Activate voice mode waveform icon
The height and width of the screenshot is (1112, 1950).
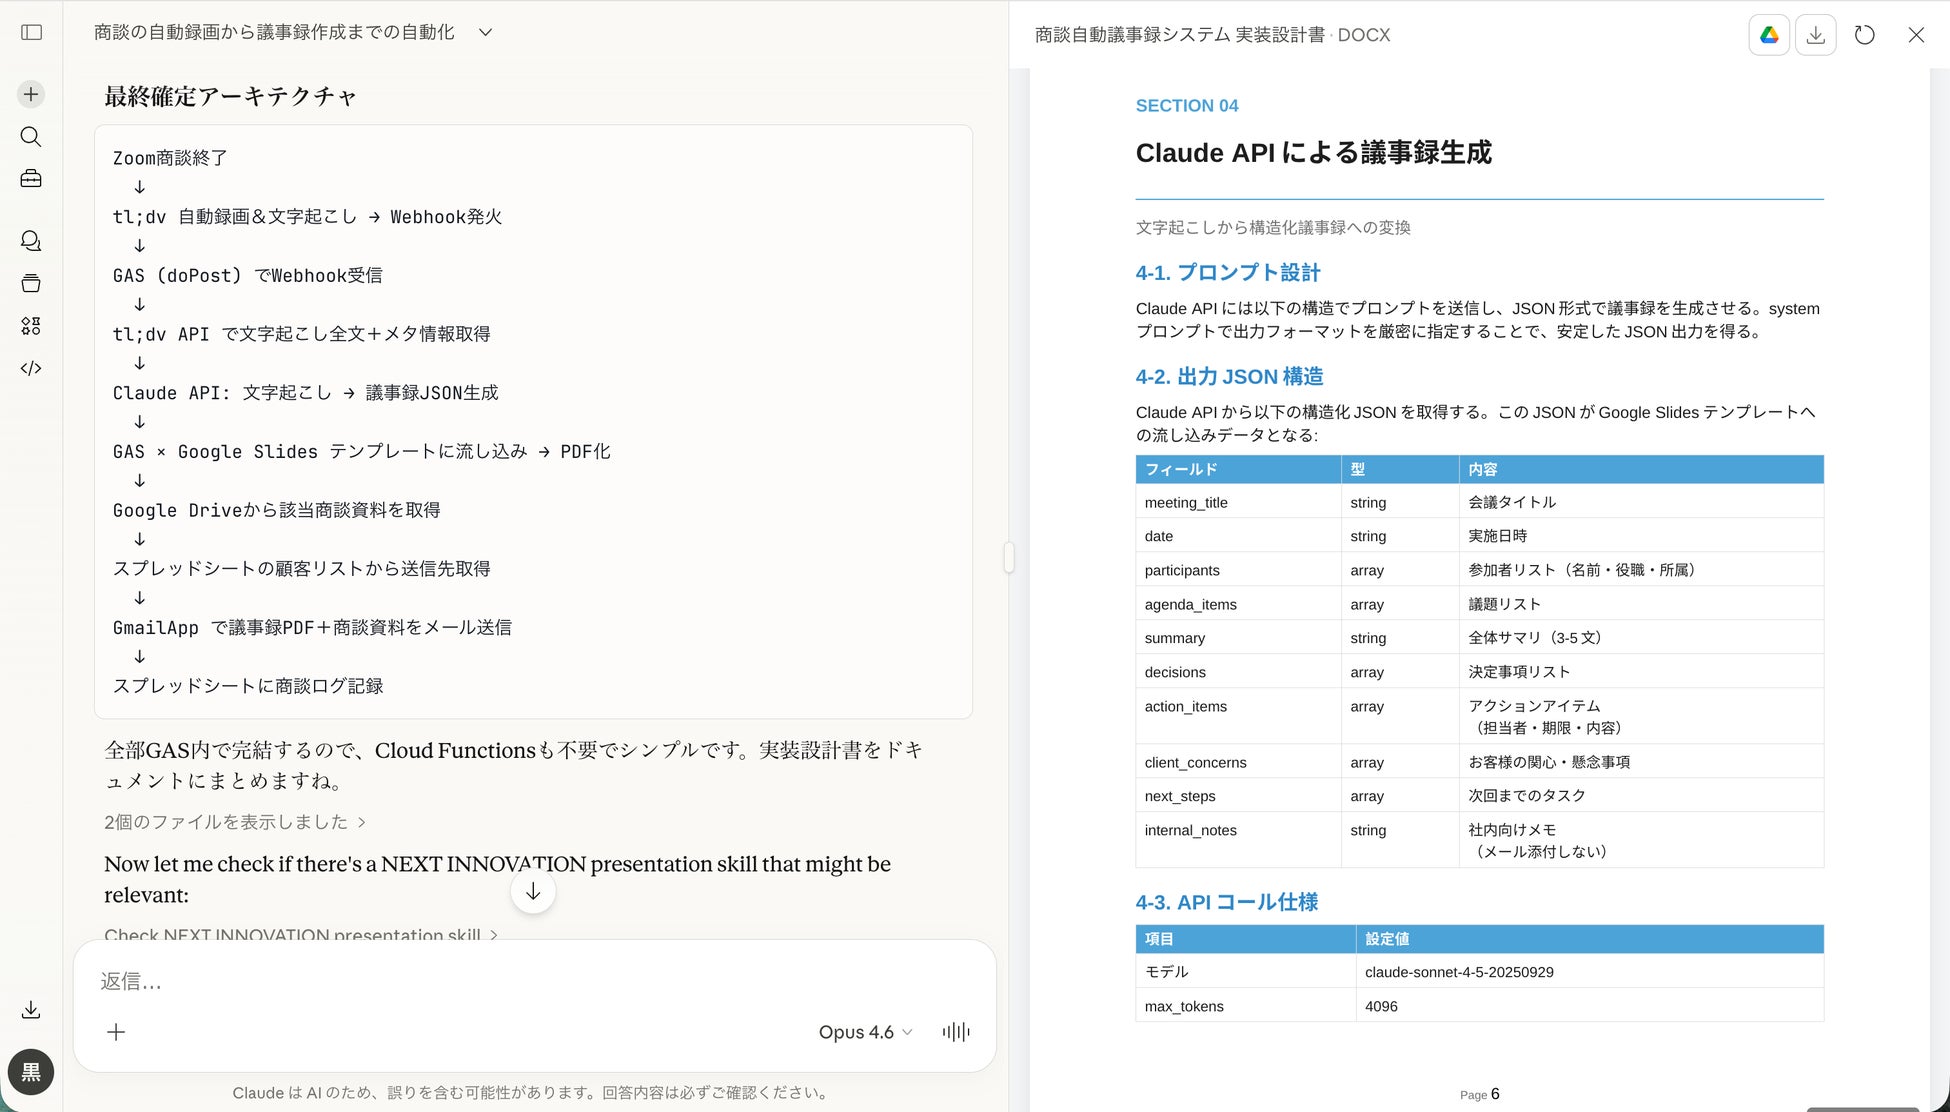point(956,1032)
